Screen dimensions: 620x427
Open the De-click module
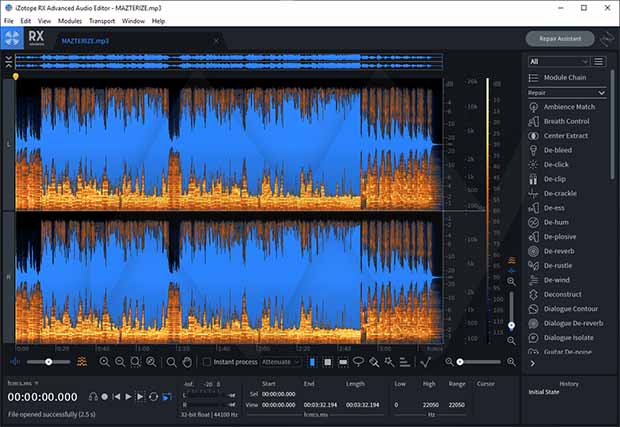[x=548, y=164]
